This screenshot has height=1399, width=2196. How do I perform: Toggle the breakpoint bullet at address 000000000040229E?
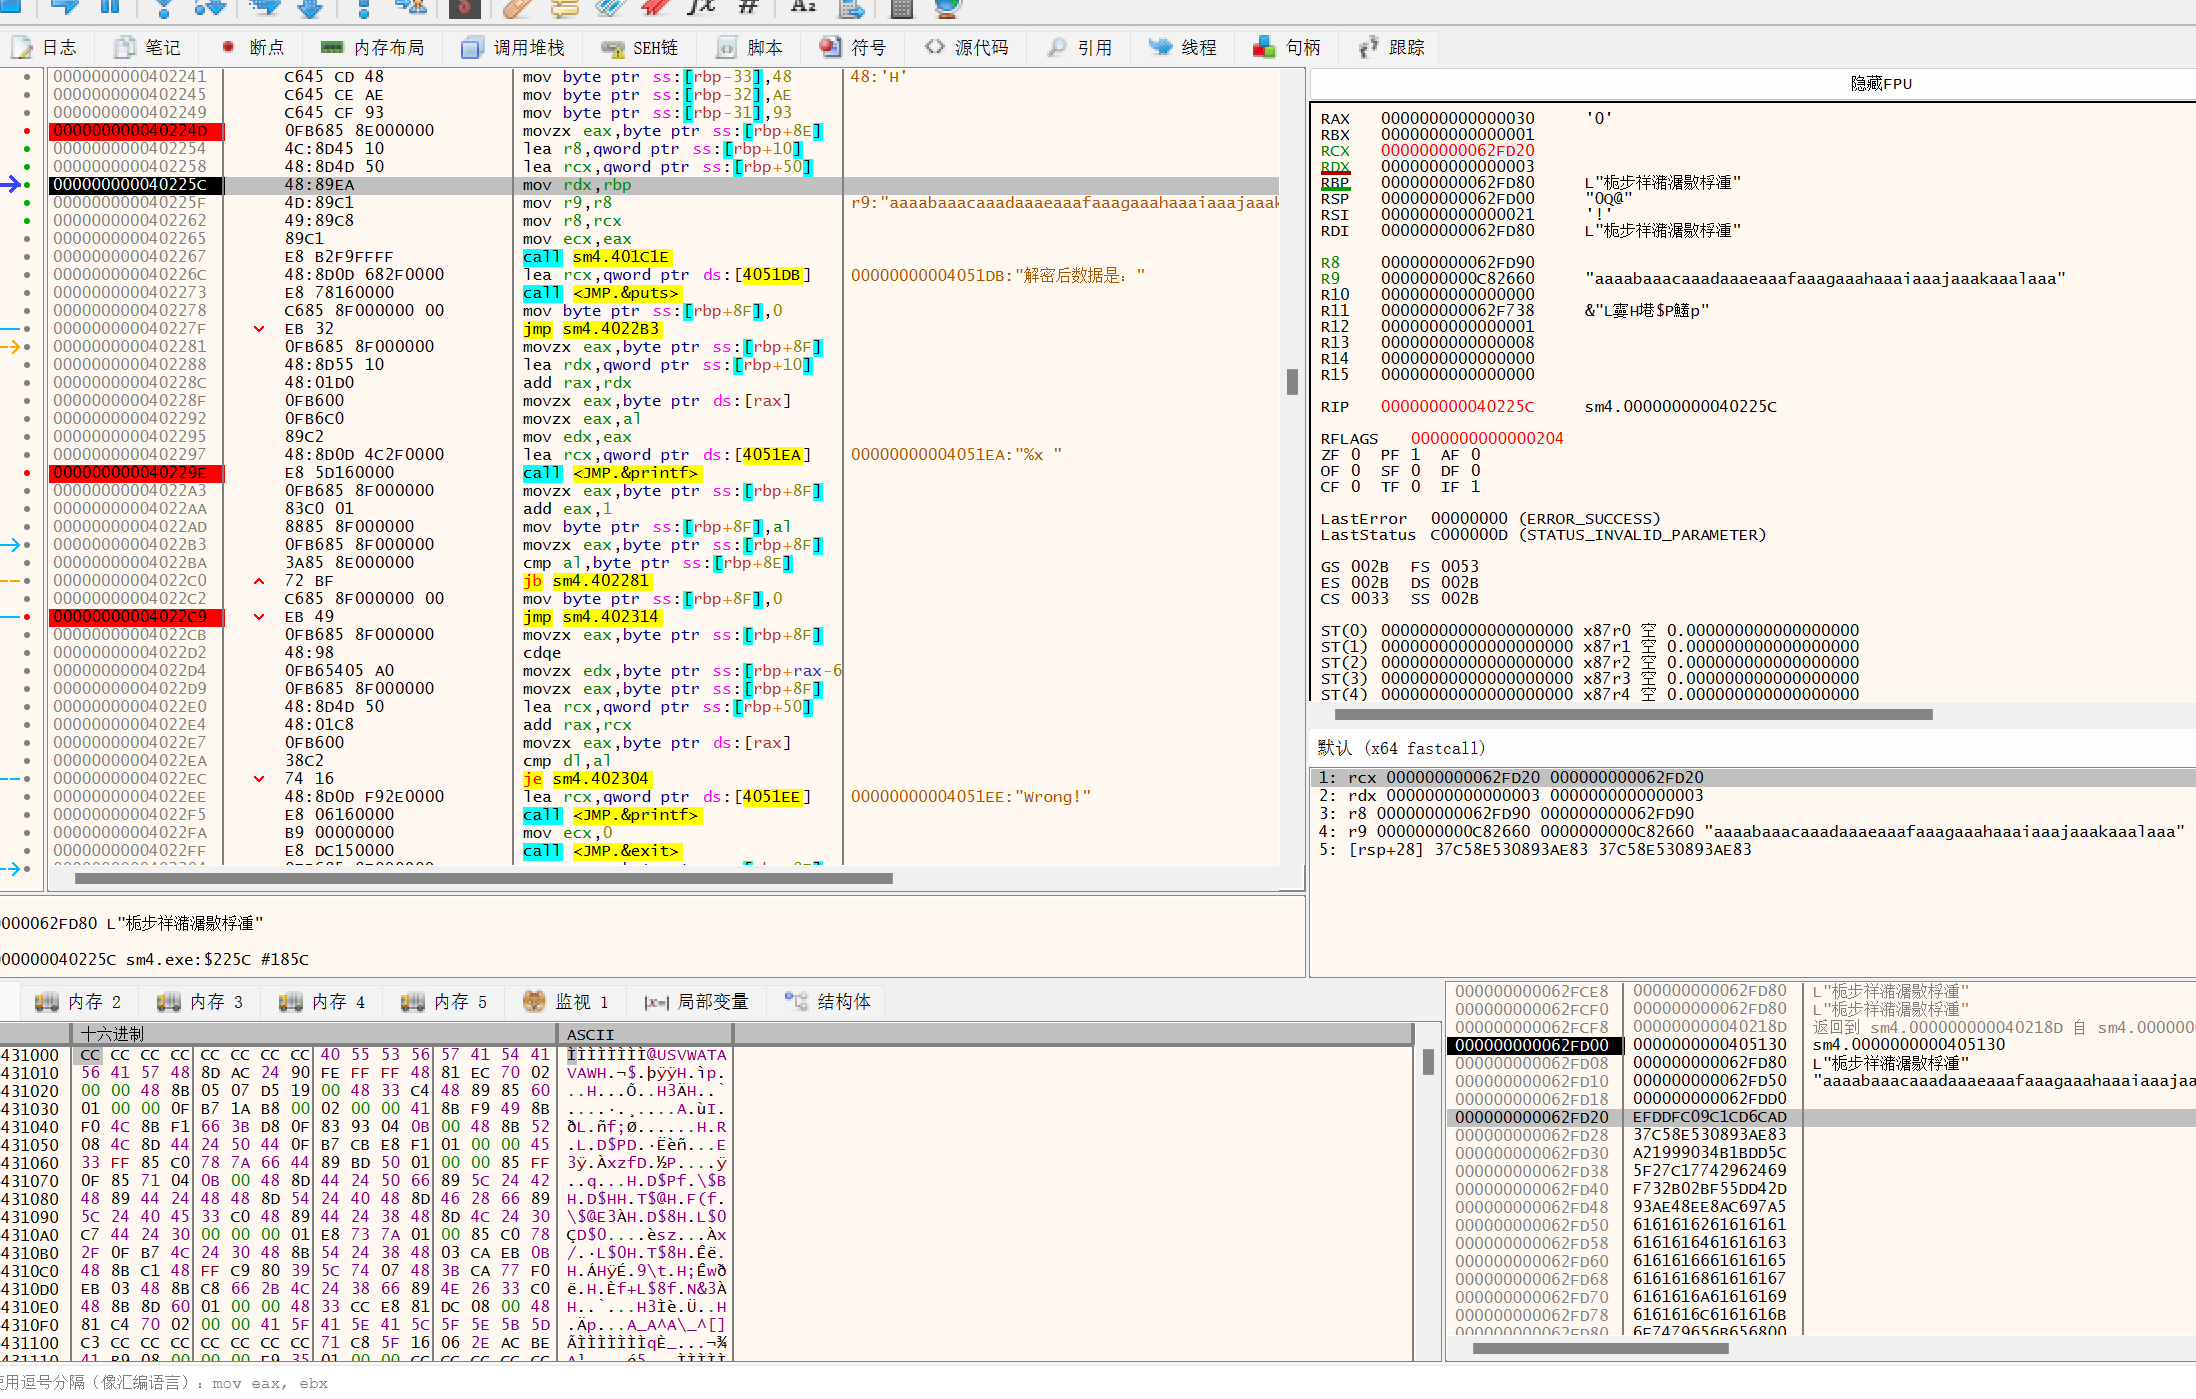point(27,473)
